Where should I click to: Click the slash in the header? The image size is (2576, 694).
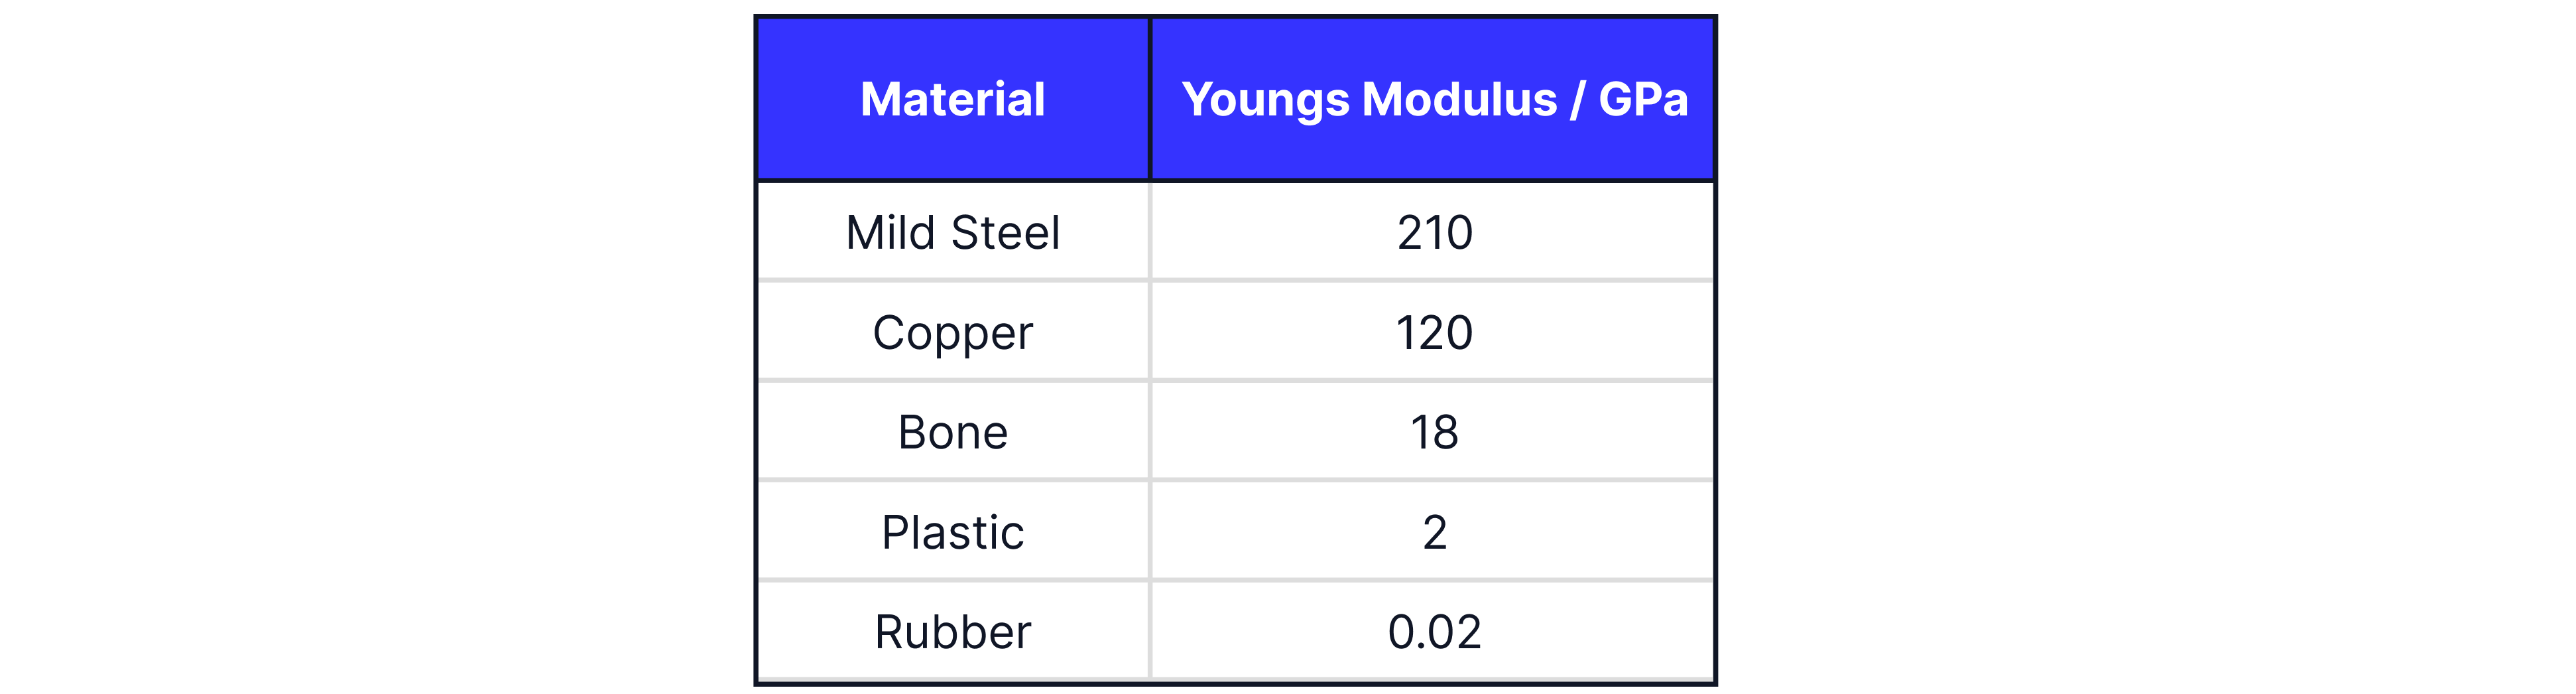tap(1577, 100)
